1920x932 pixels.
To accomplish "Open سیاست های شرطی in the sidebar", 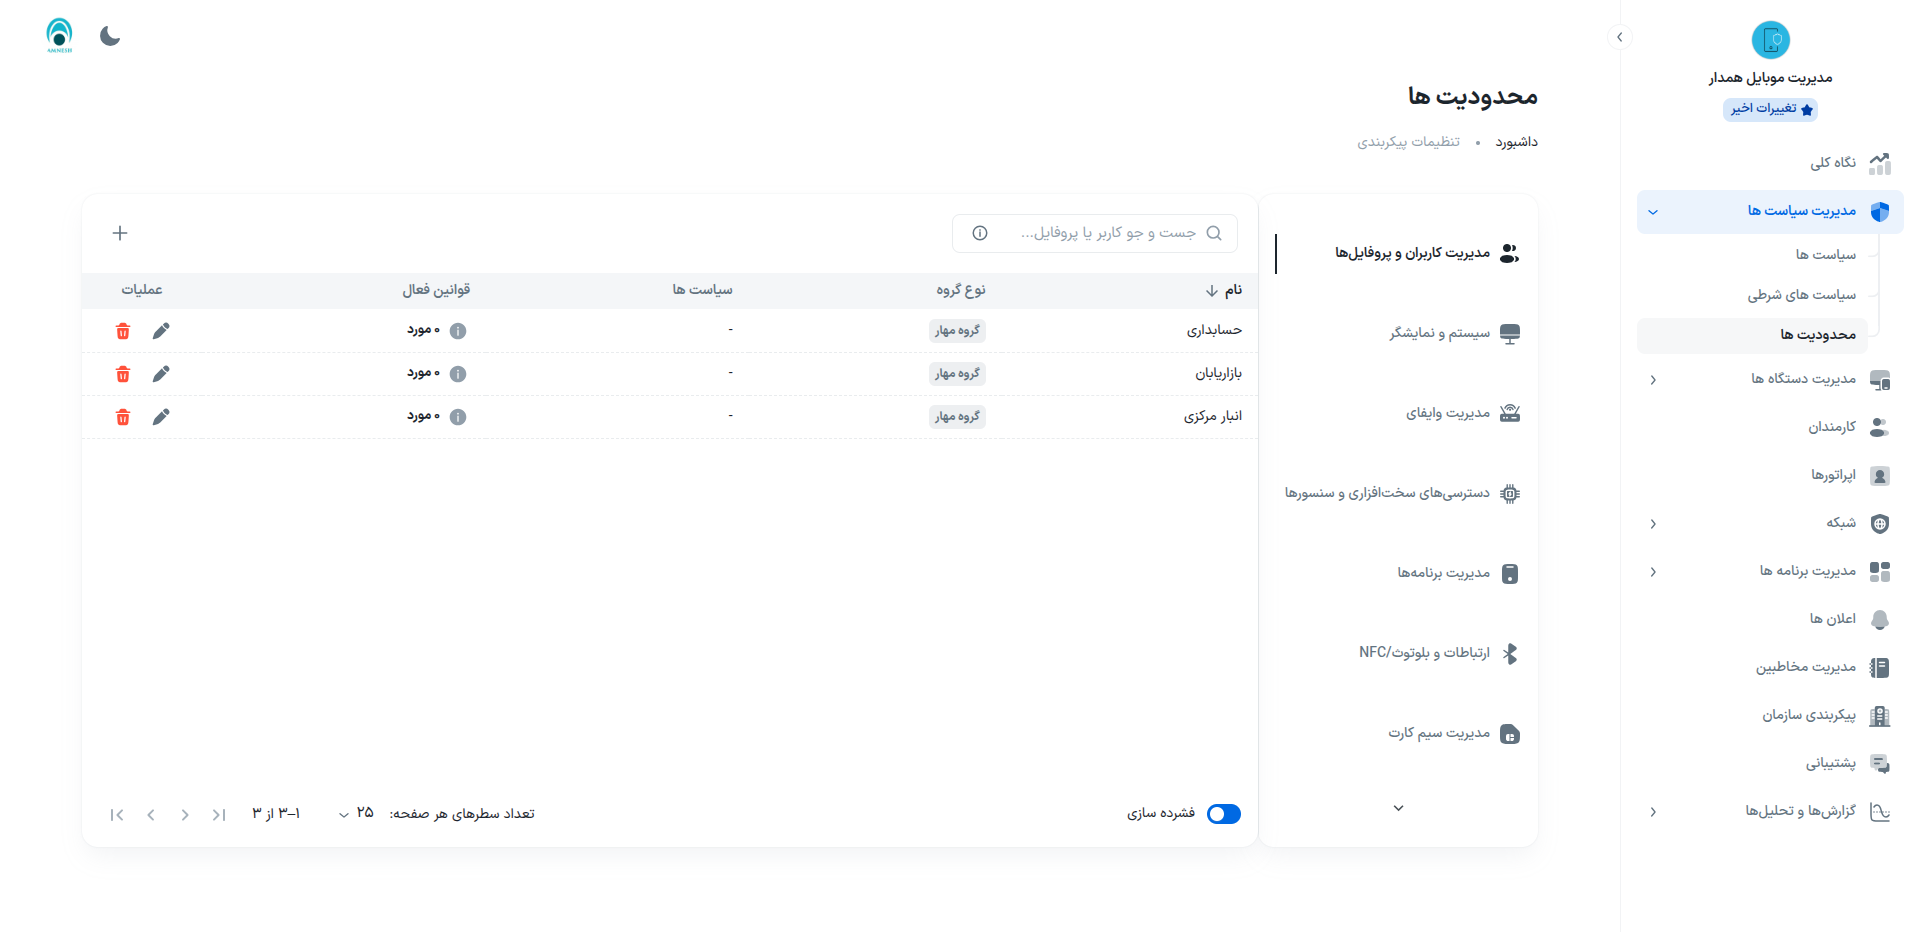I will pyautogui.click(x=1801, y=295).
